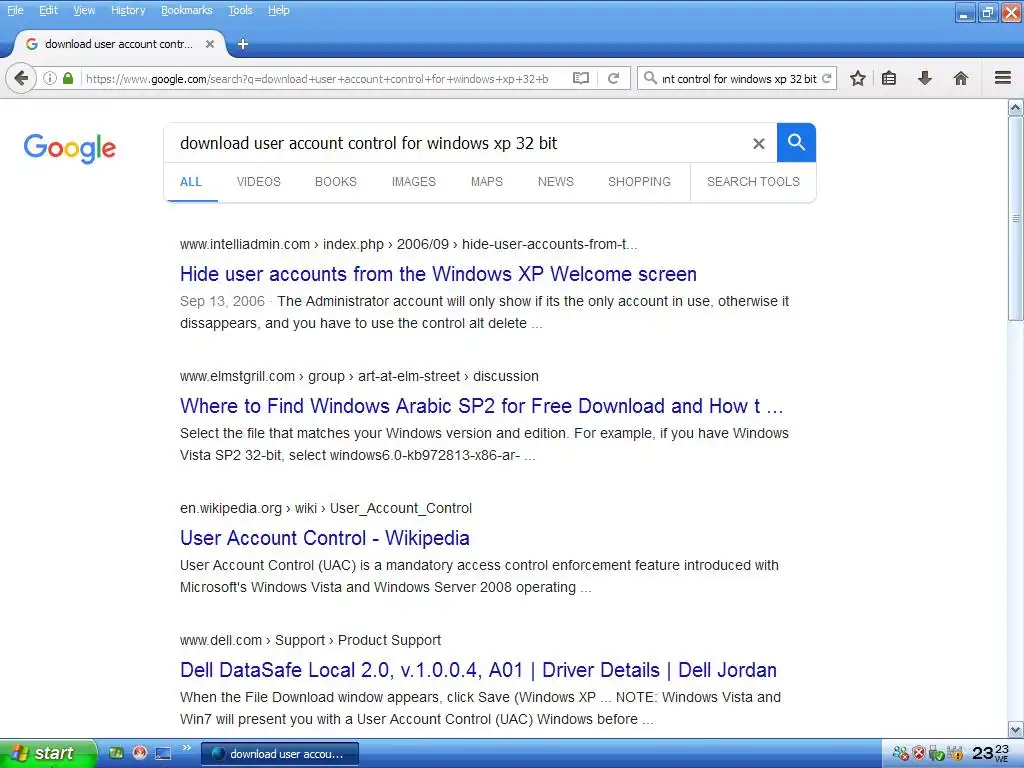Image resolution: width=1024 pixels, height=768 pixels.
Task: Bookmark this page with the star icon
Action: click(857, 78)
